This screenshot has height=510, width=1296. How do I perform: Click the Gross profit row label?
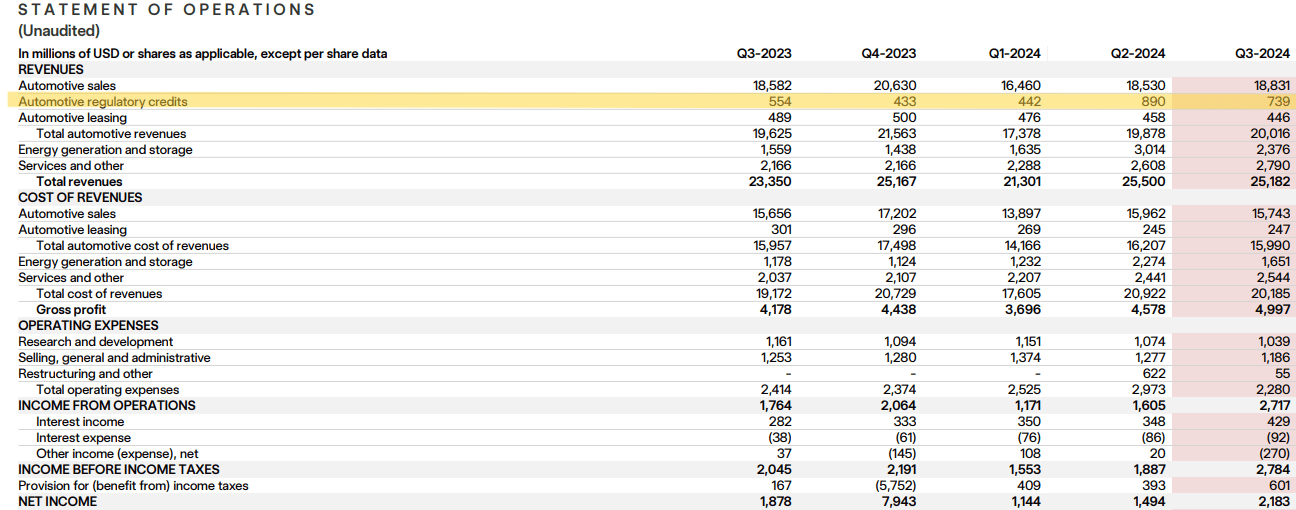pyautogui.click(x=72, y=310)
